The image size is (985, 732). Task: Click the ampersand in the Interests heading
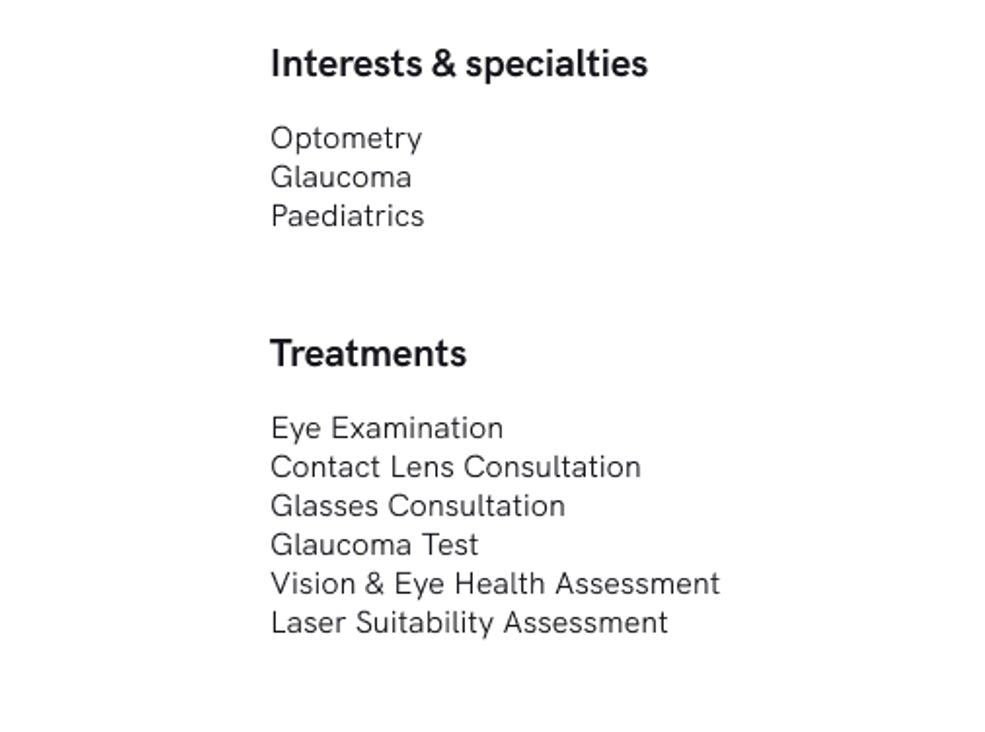pyautogui.click(x=443, y=64)
